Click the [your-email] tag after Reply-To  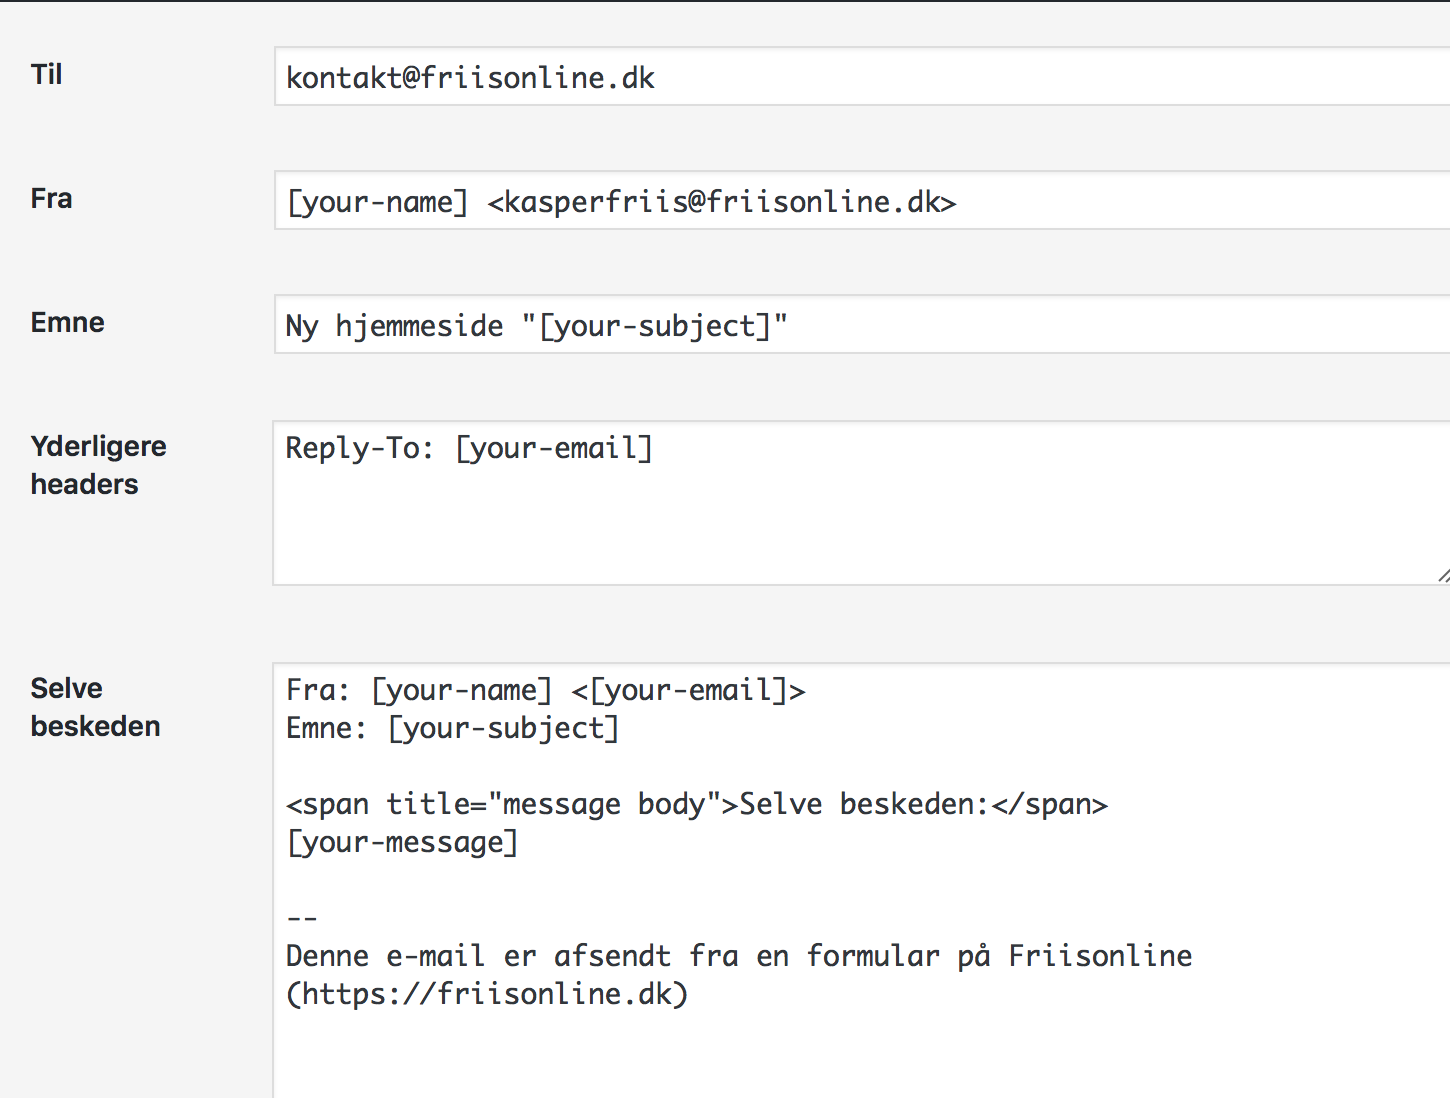(x=554, y=448)
